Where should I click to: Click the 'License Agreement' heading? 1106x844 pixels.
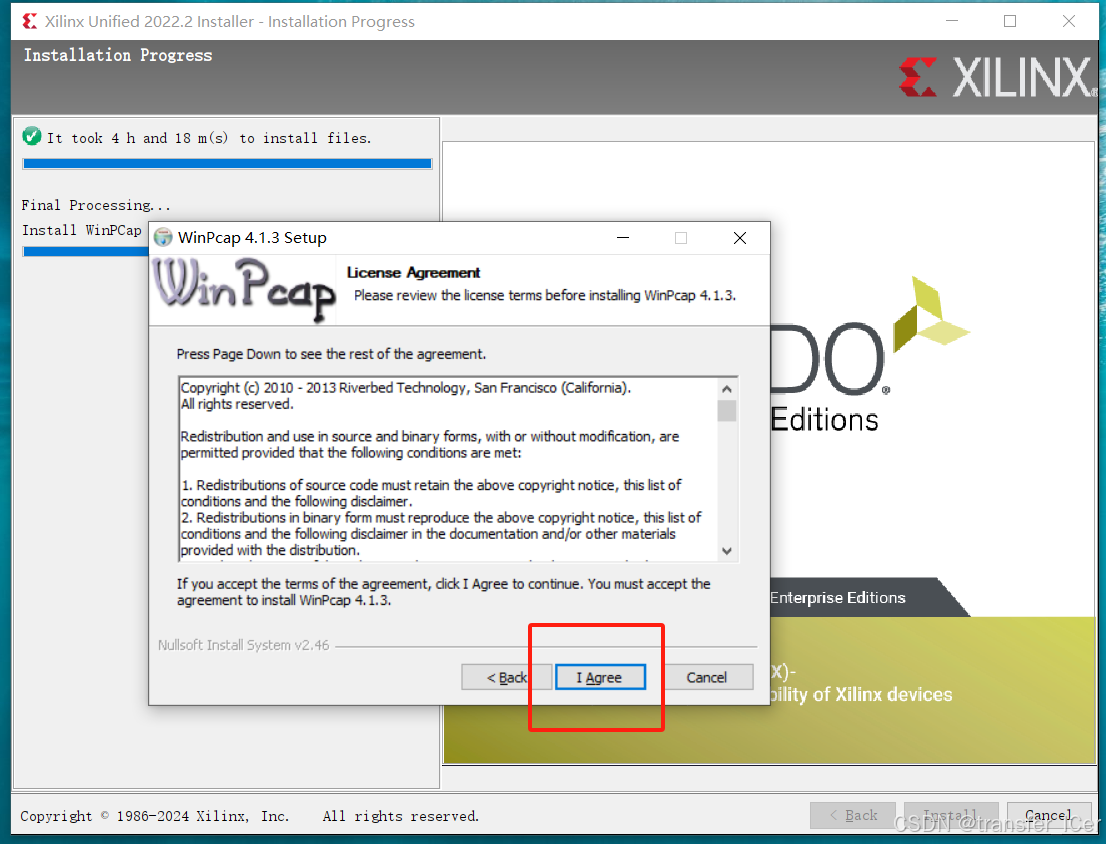pos(413,273)
